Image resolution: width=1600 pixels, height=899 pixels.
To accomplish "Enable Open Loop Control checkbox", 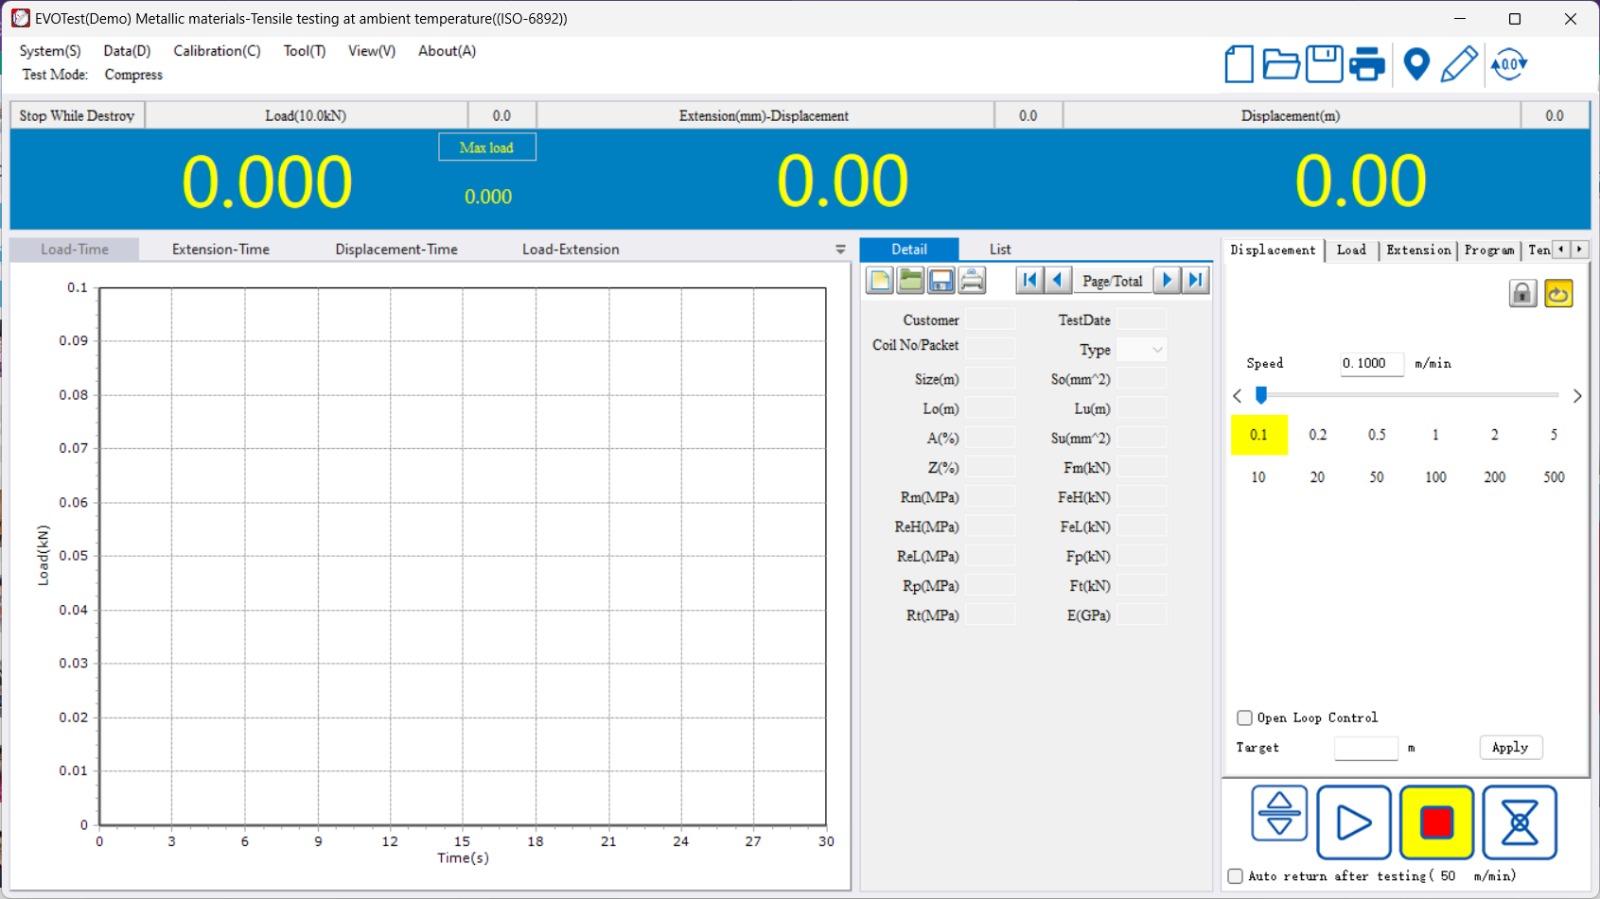I will (x=1245, y=718).
